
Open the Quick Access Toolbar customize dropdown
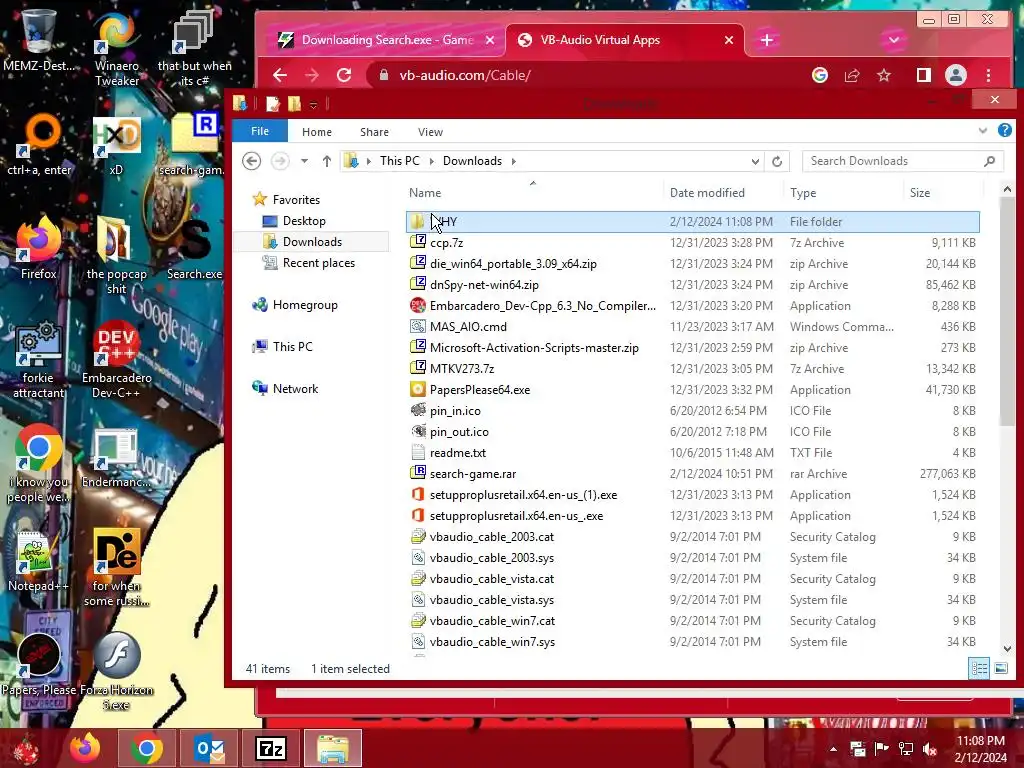[313, 104]
